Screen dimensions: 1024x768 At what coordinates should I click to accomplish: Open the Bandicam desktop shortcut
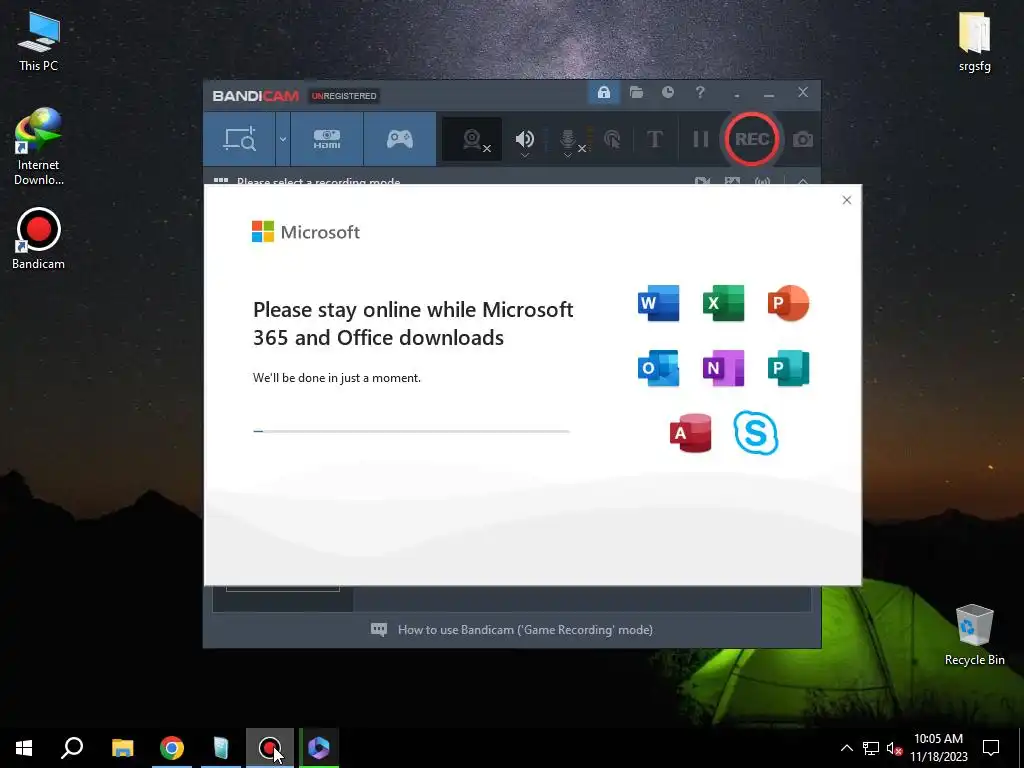pyautogui.click(x=38, y=238)
